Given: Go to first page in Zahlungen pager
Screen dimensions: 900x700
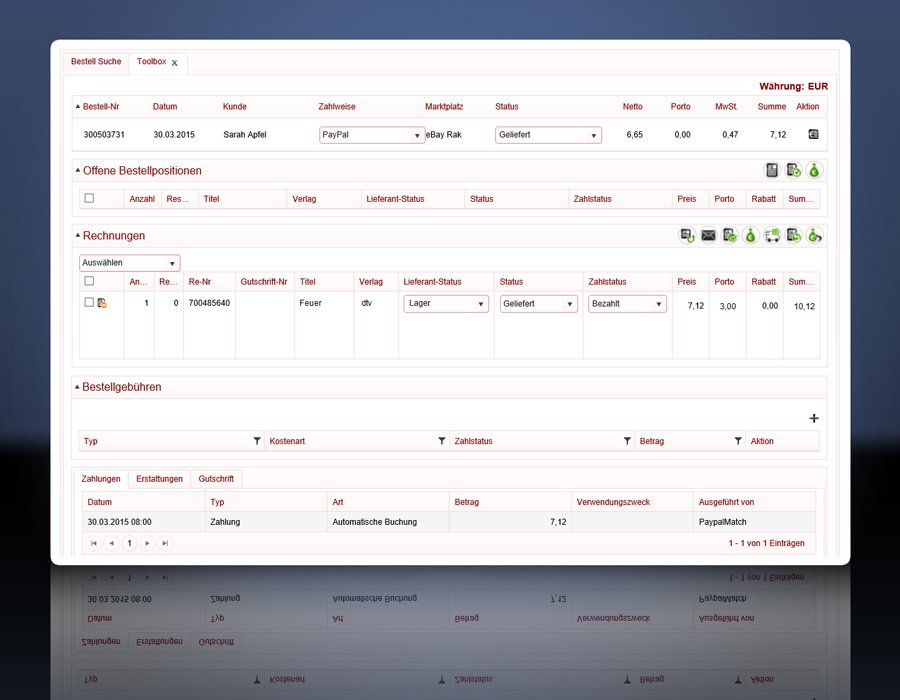Looking at the screenshot, I should (x=94, y=543).
